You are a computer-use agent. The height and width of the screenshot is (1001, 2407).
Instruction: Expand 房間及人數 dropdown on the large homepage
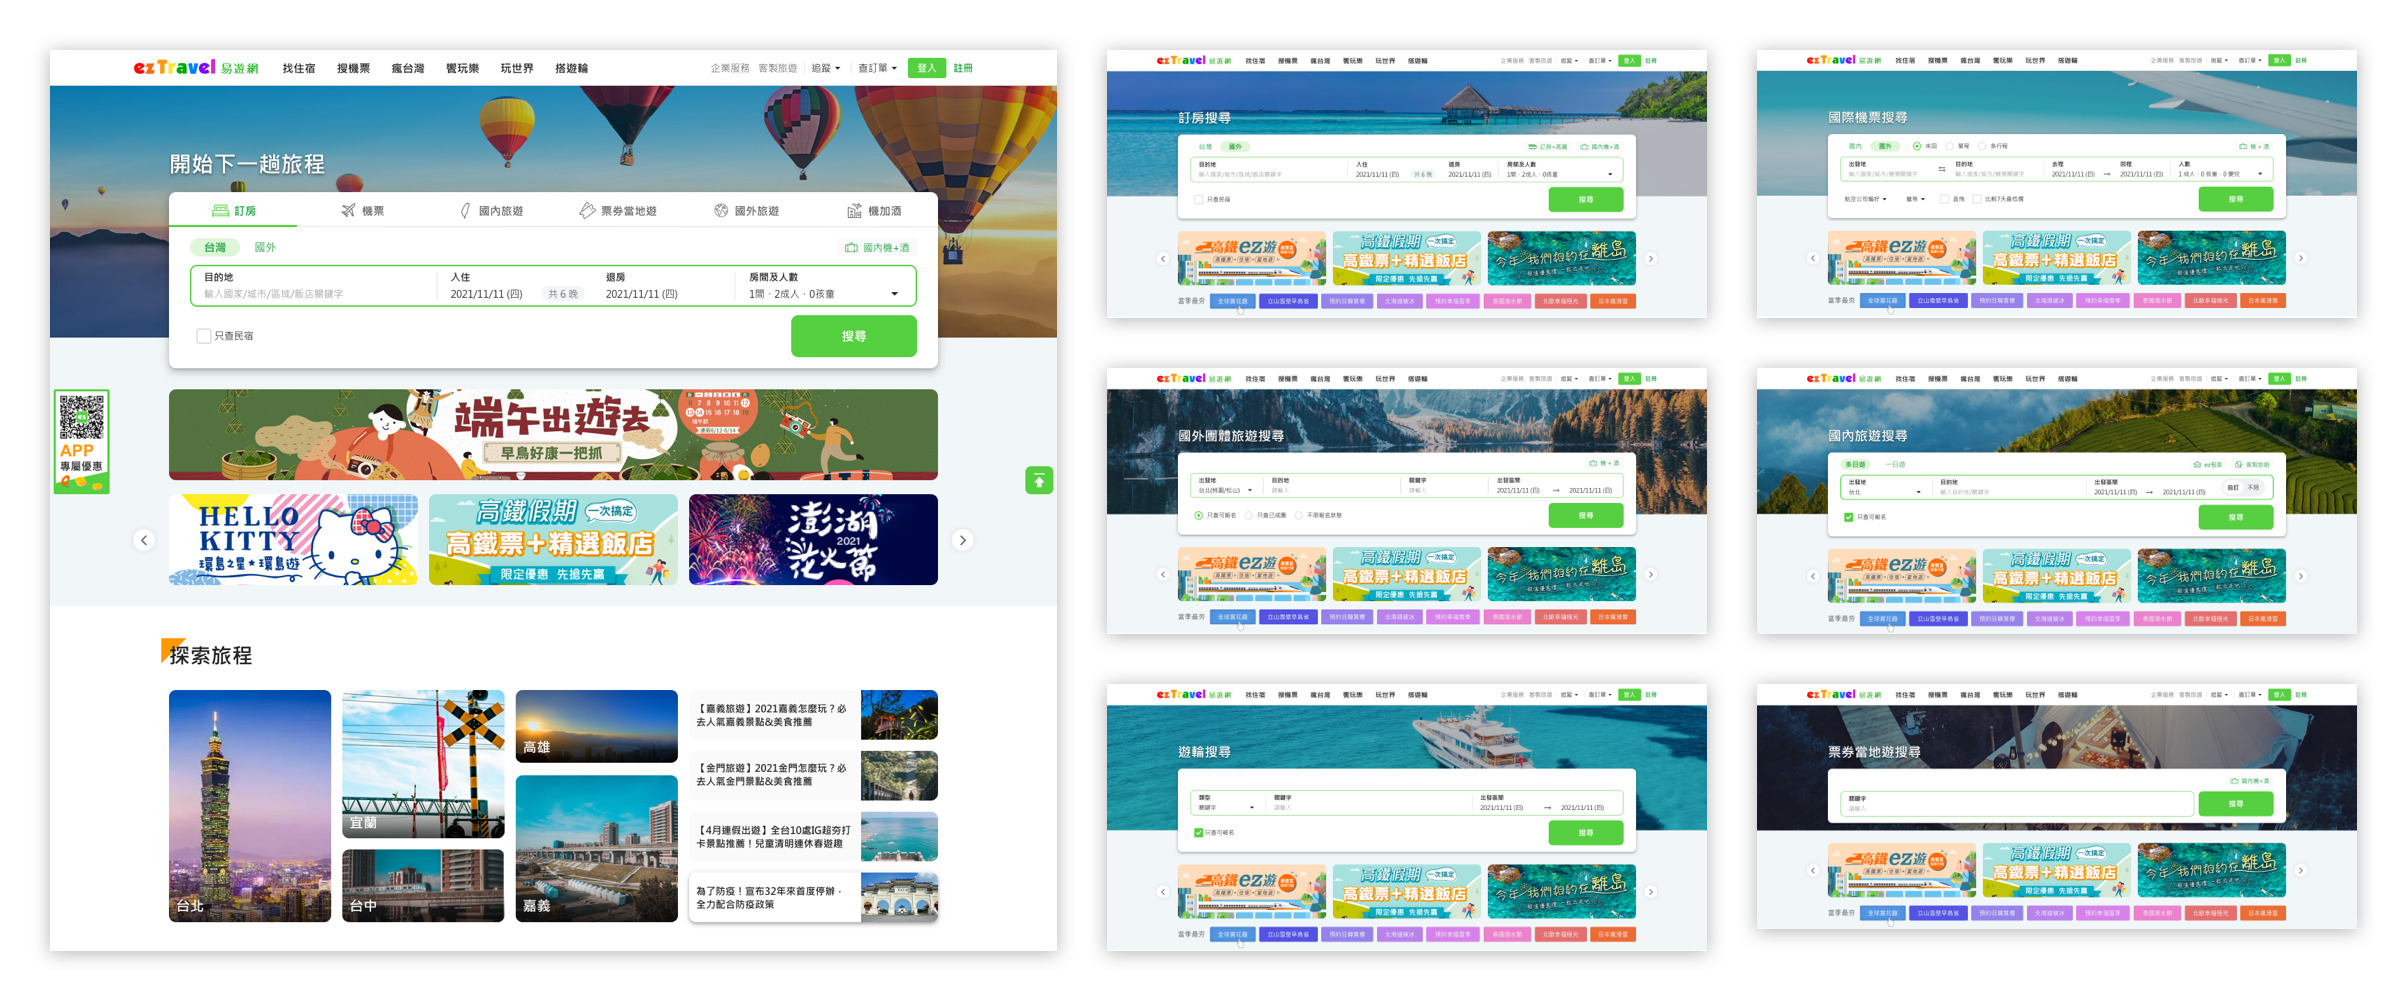[894, 294]
